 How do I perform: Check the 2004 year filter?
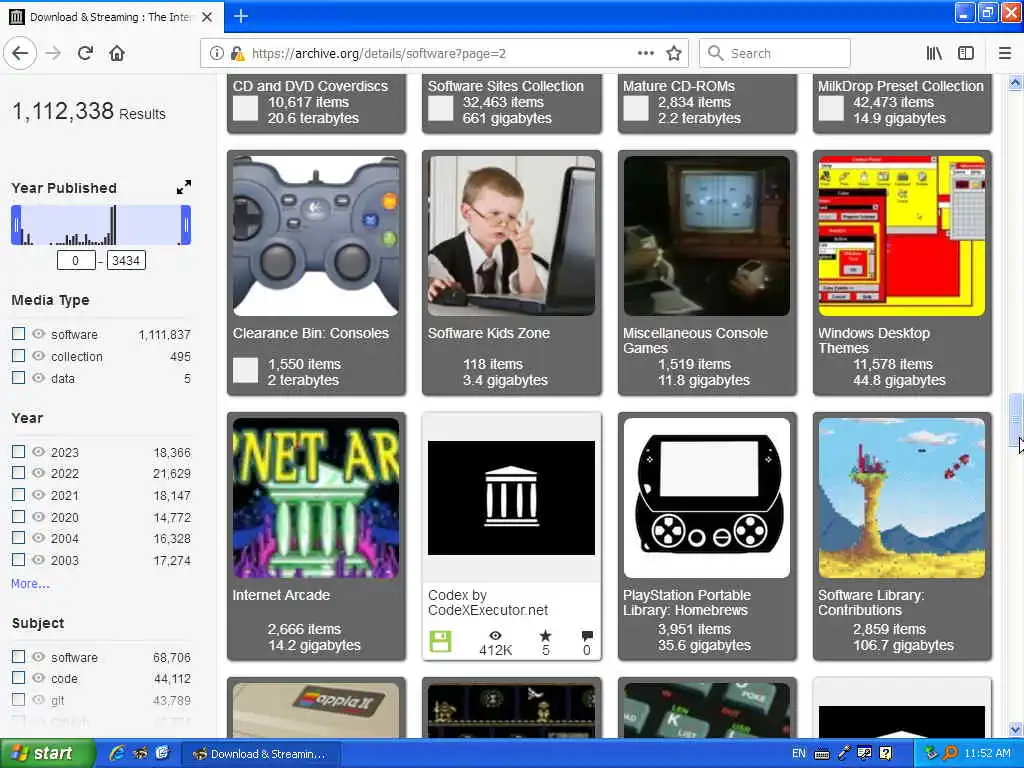tap(18, 537)
